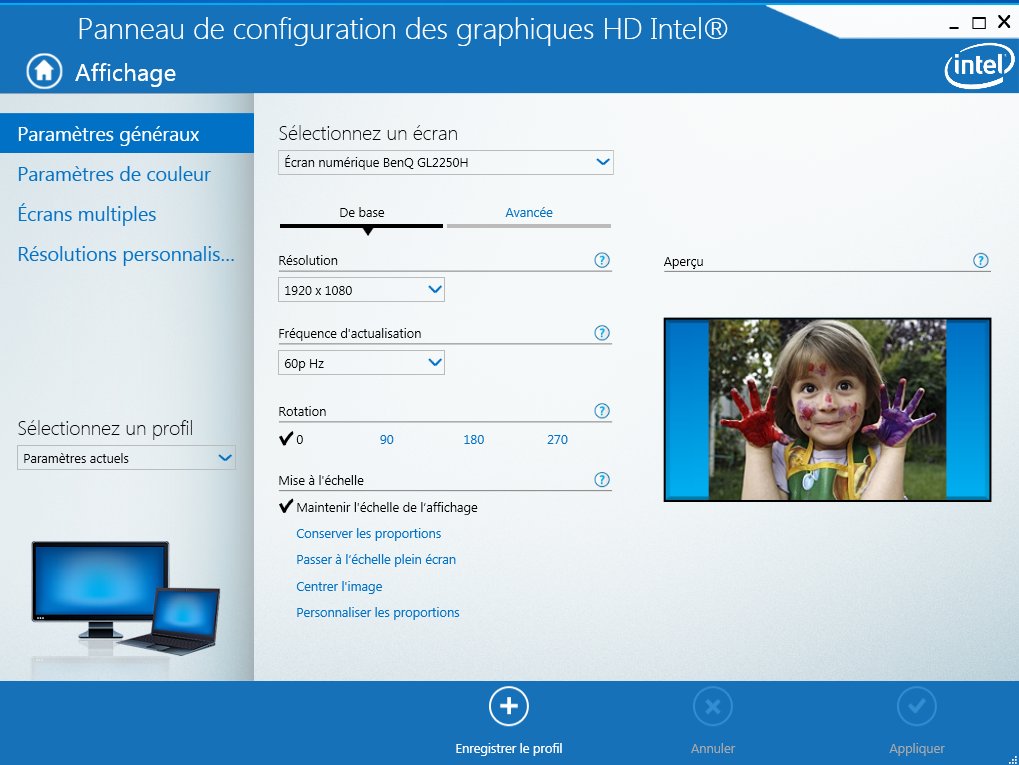The height and width of the screenshot is (765, 1019).
Task: Open the Aperçu help icon
Action: (980, 259)
